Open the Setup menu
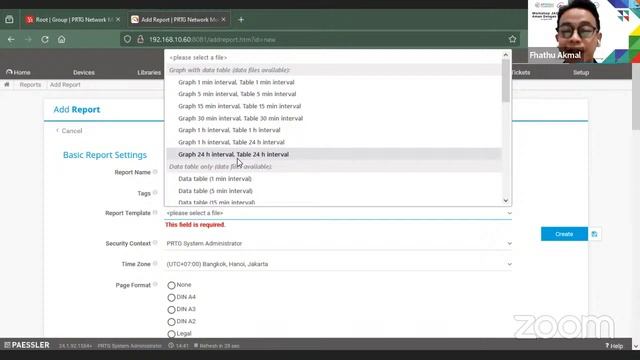This screenshot has width=640, height=360. (x=581, y=72)
